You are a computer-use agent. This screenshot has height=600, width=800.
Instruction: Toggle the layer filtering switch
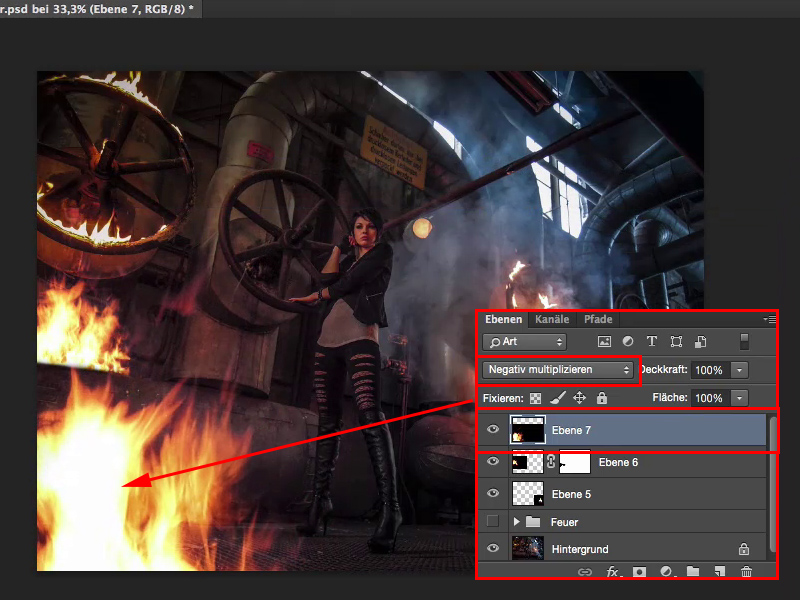coord(744,341)
